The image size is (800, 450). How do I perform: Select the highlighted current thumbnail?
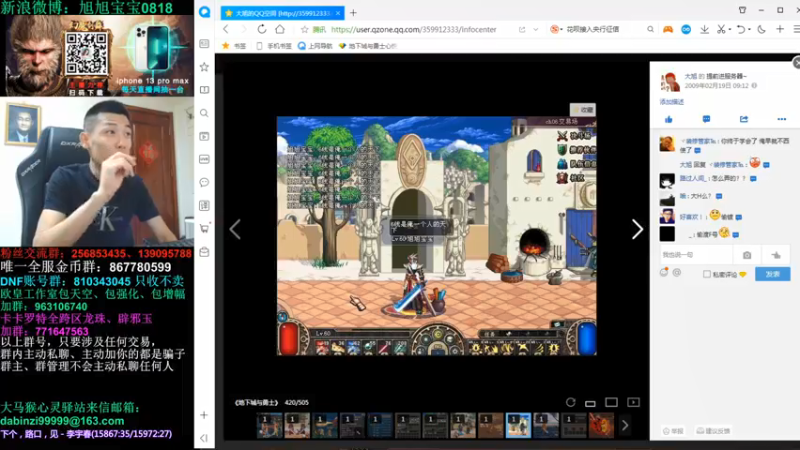(x=518, y=426)
